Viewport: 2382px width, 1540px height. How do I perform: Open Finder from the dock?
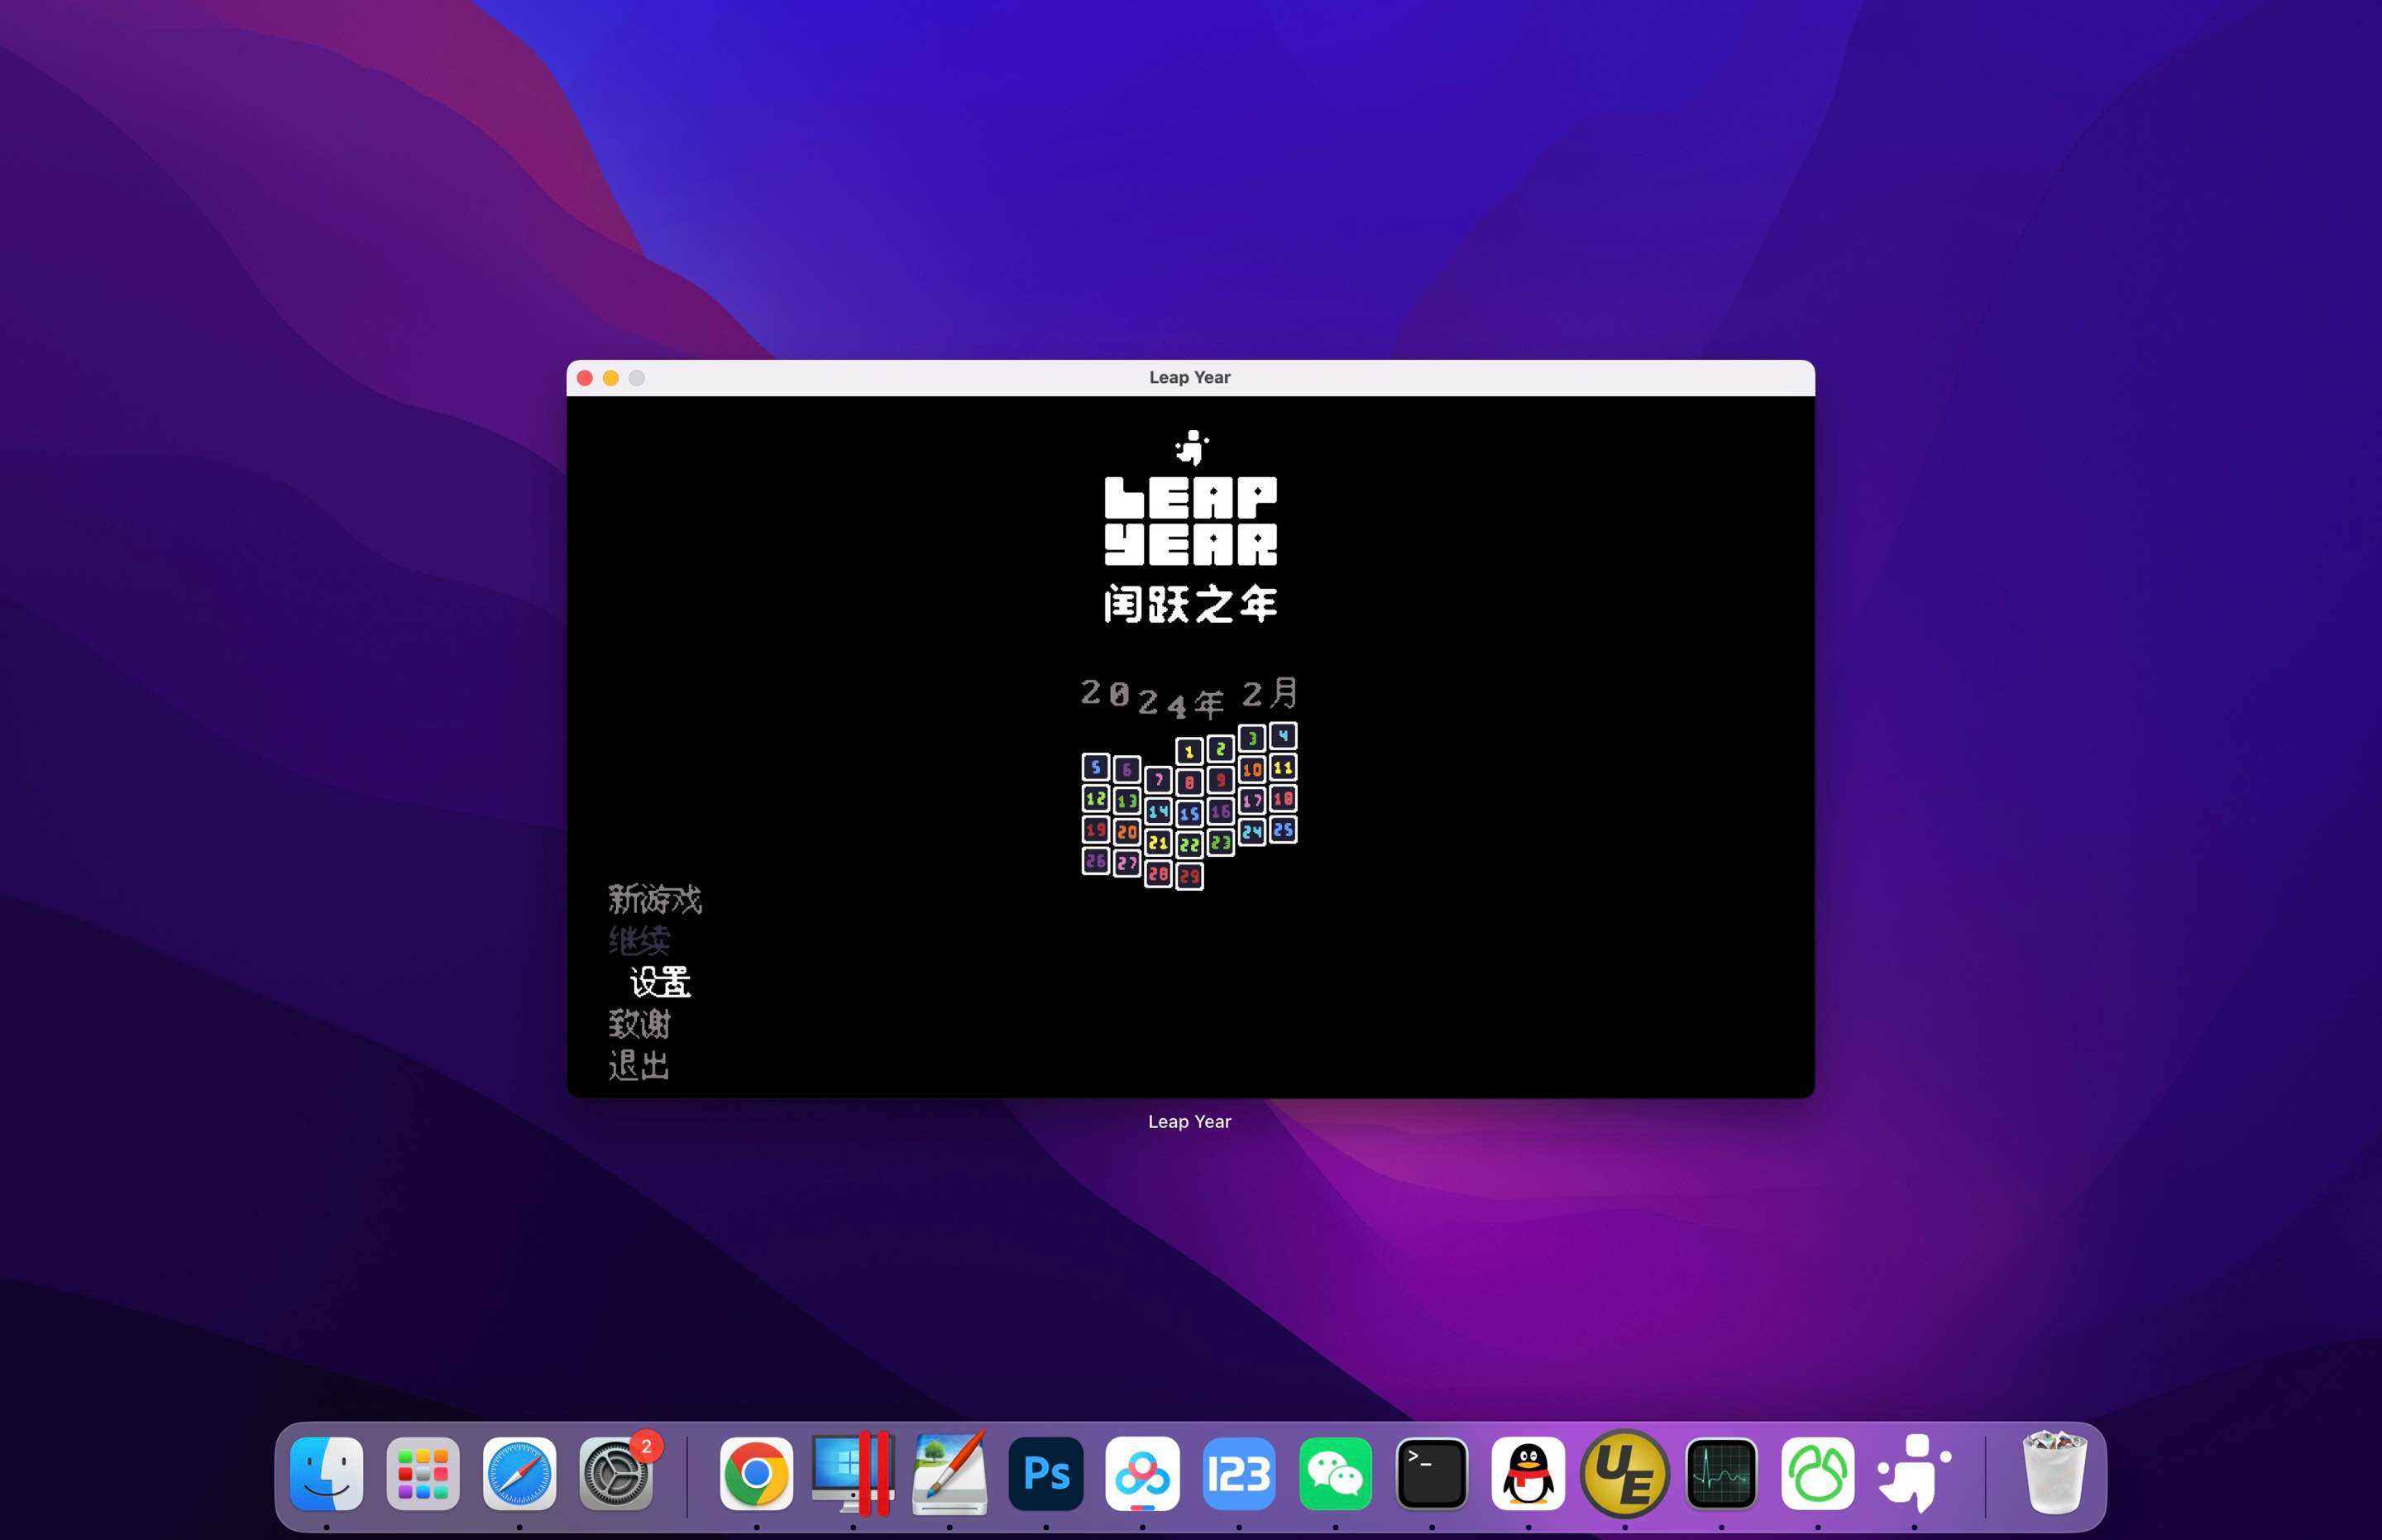pos(327,1474)
